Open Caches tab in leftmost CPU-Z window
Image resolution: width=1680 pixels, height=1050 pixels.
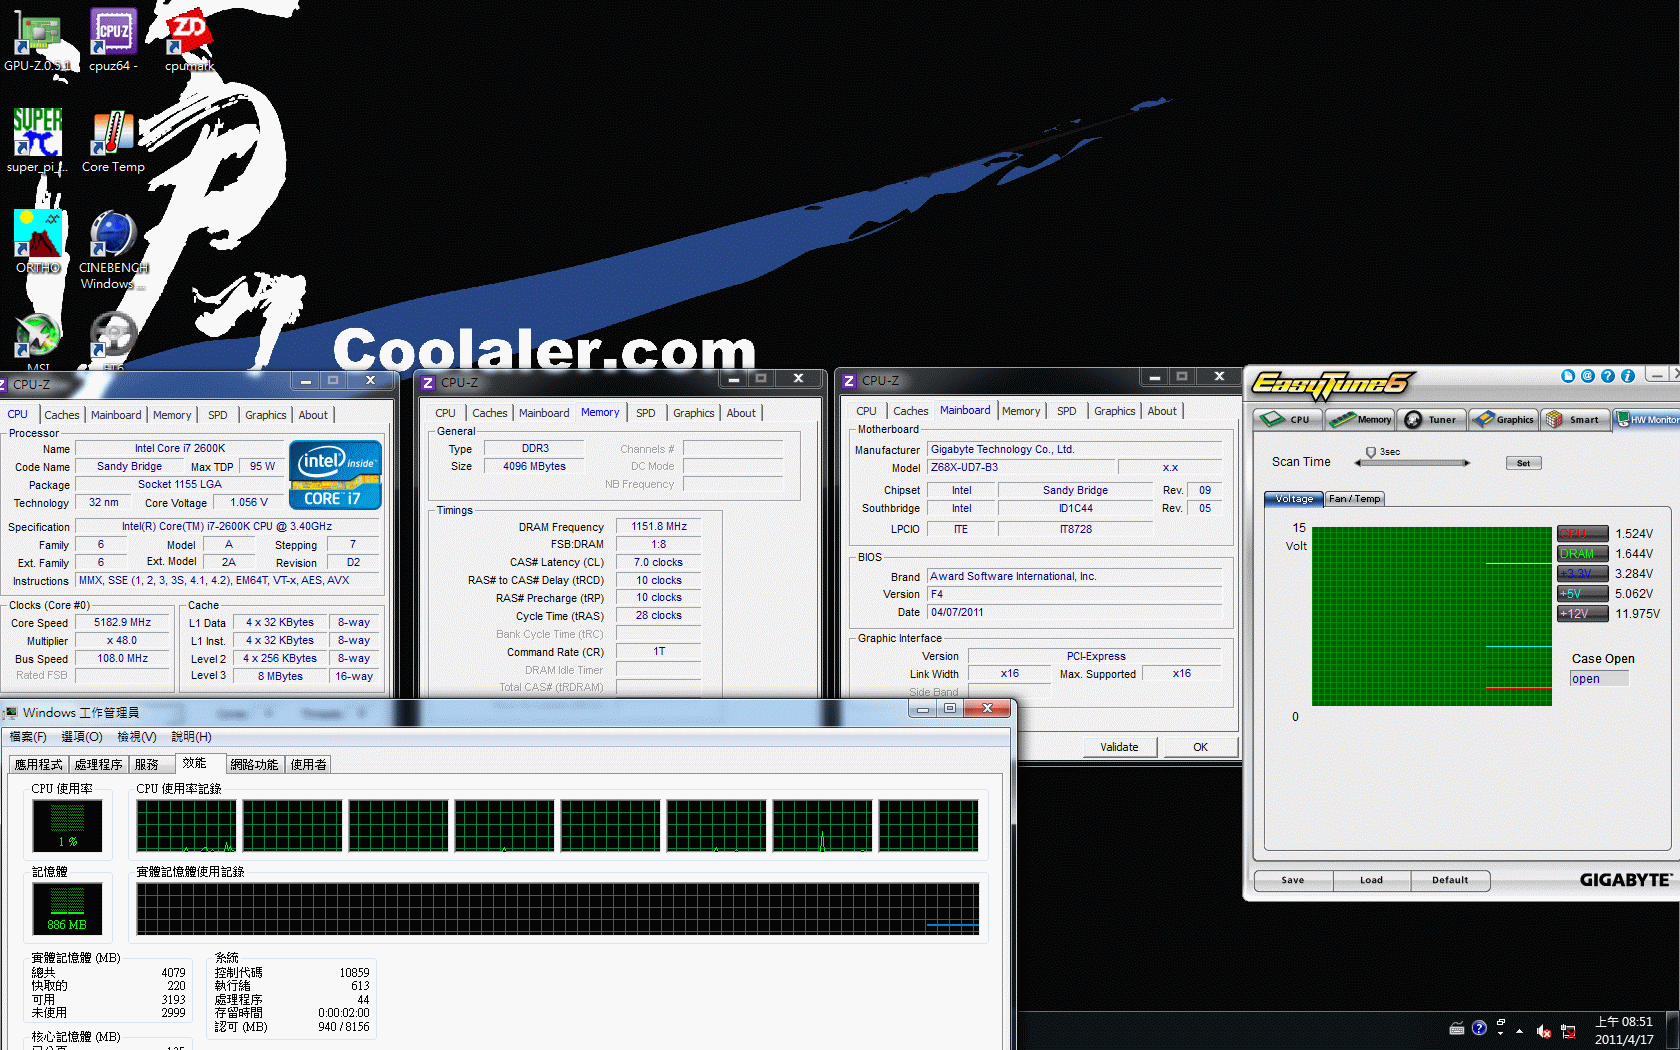(62, 415)
